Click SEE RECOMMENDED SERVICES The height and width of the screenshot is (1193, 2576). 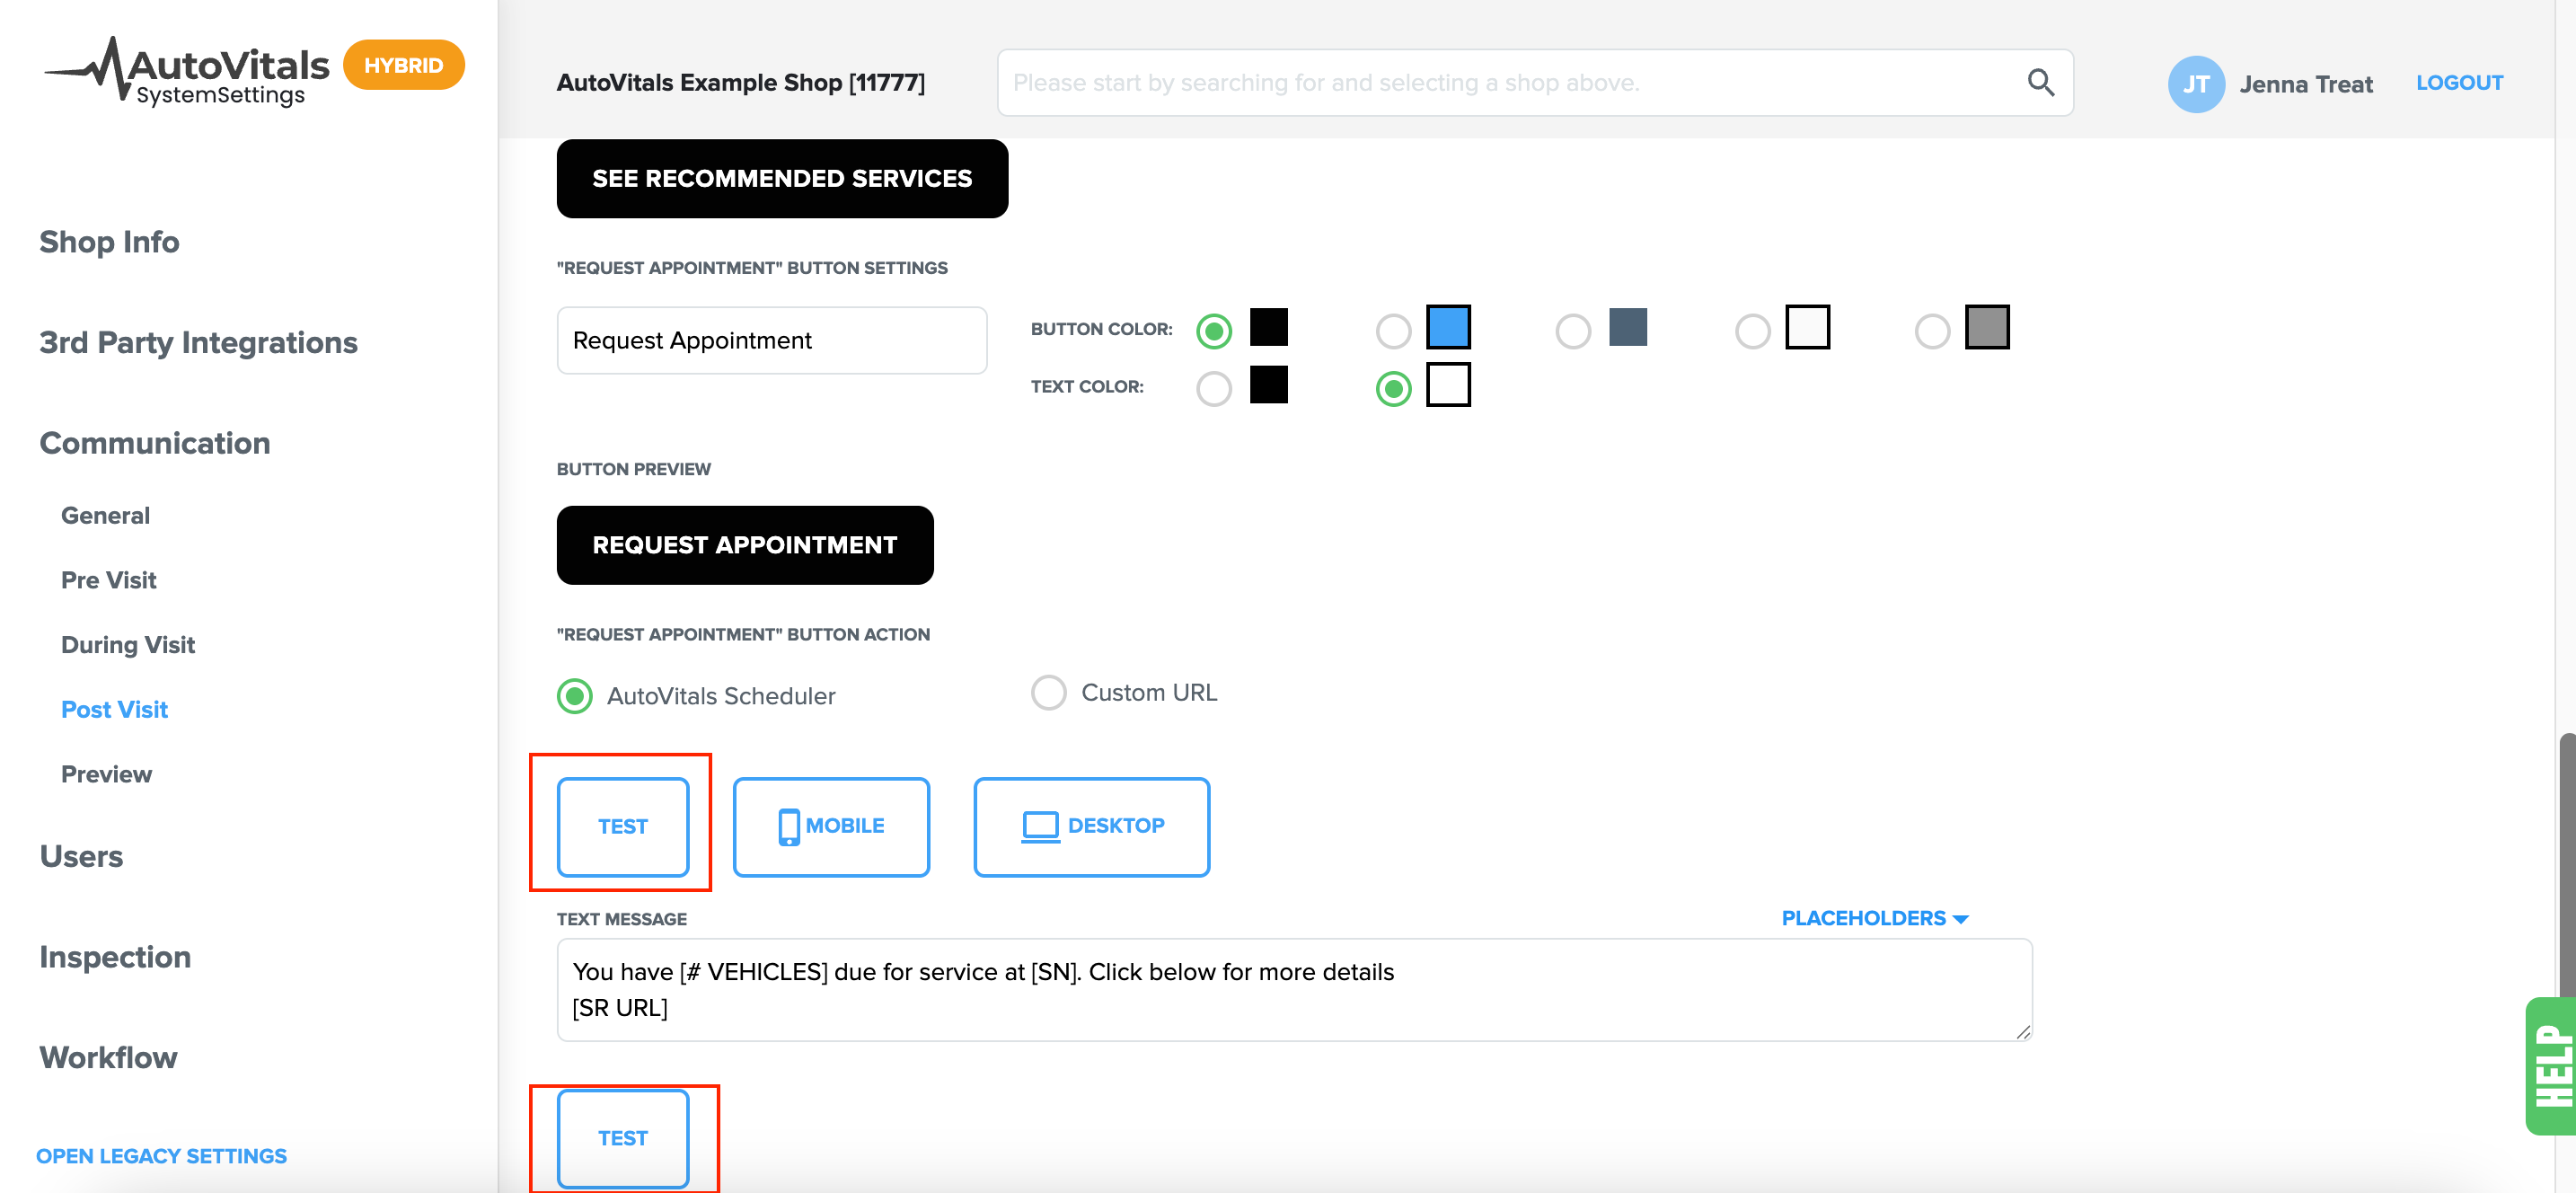(782, 179)
